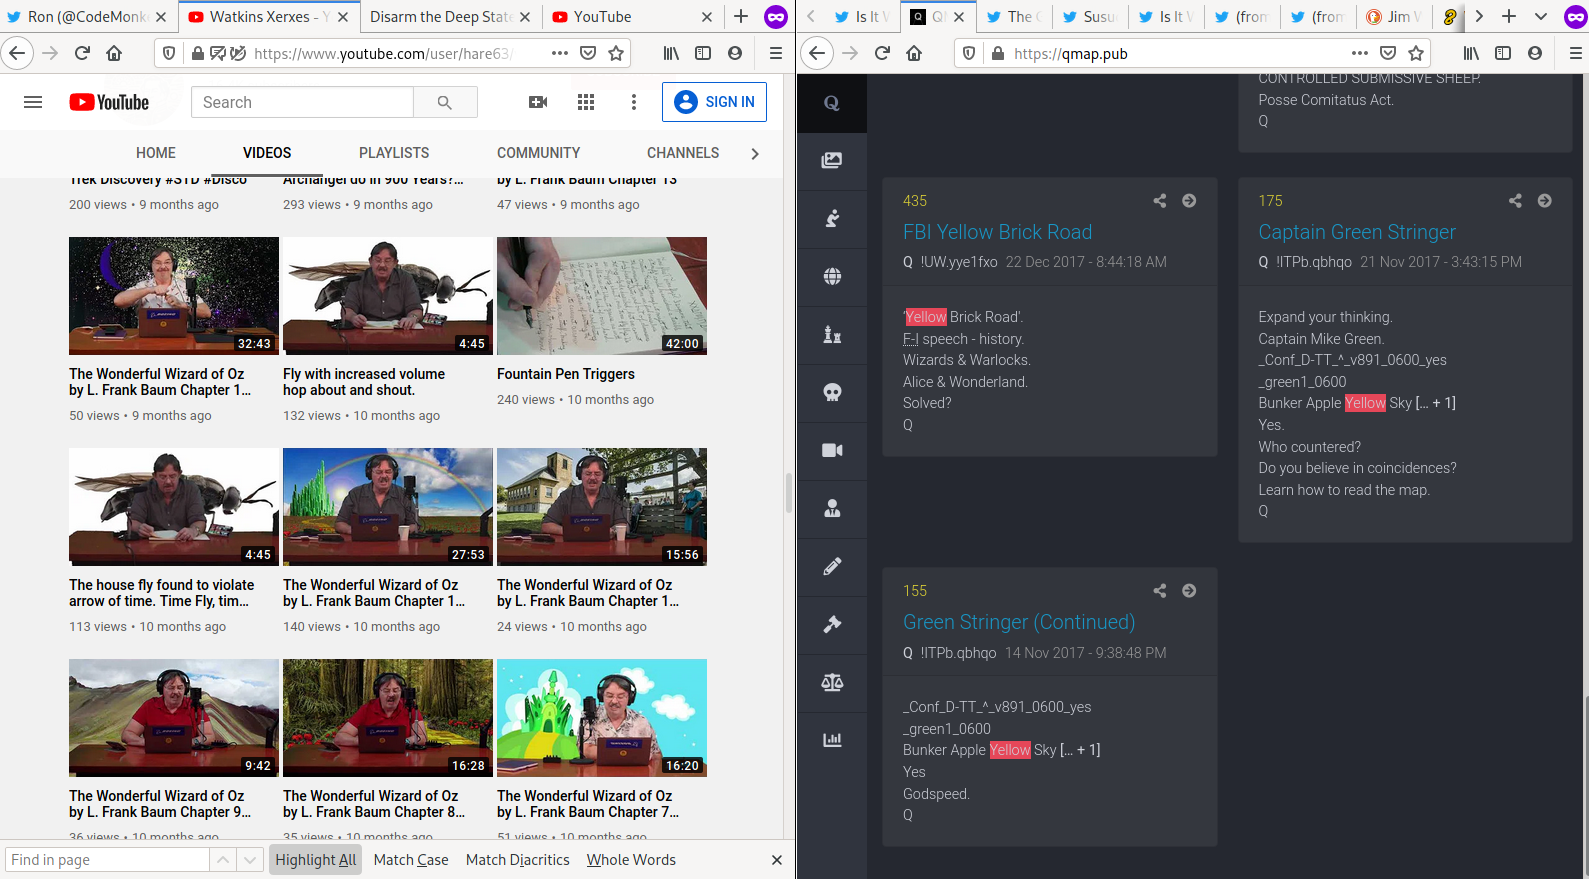This screenshot has width=1589, height=879.
Task: Open the list all tabs dropdown arrow
Action: [x=1541, y=16]
